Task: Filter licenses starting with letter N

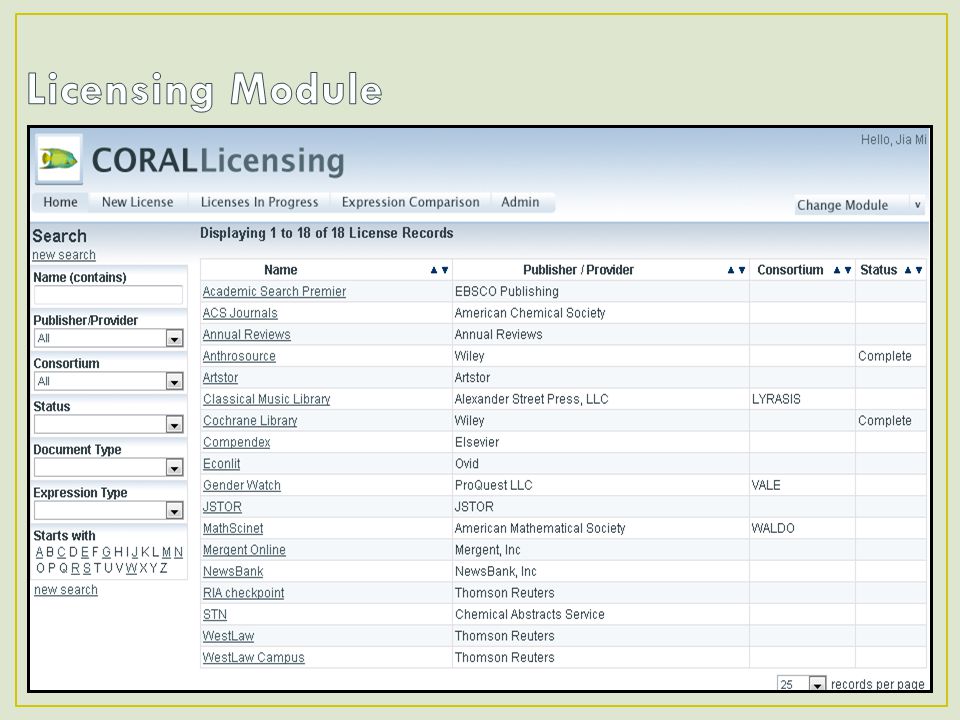Action: tap(178, 552)
